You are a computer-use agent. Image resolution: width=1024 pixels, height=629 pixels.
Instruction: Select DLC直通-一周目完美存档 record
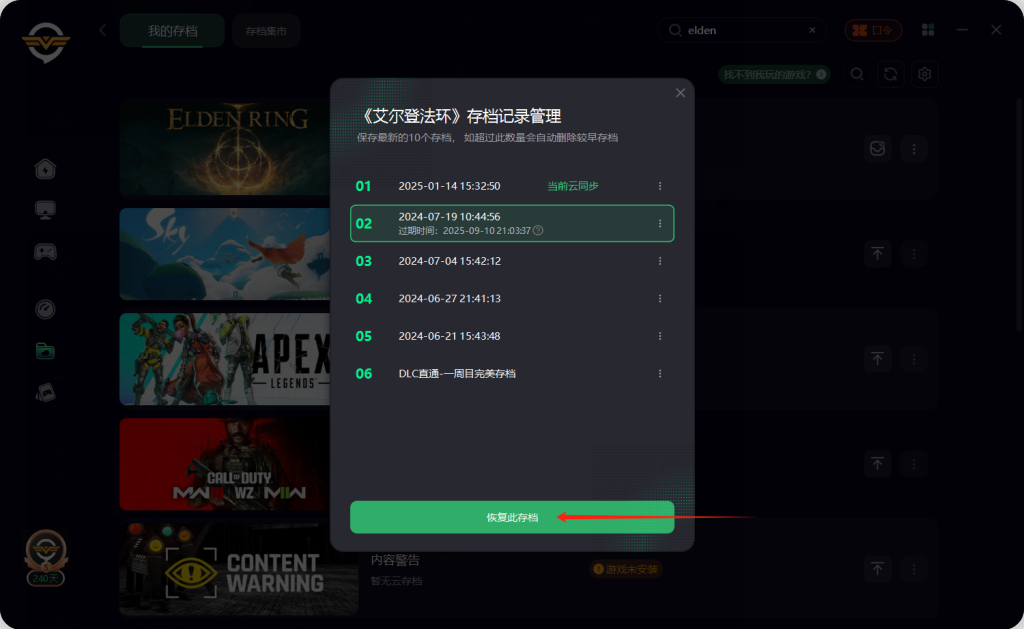[512, 374]
